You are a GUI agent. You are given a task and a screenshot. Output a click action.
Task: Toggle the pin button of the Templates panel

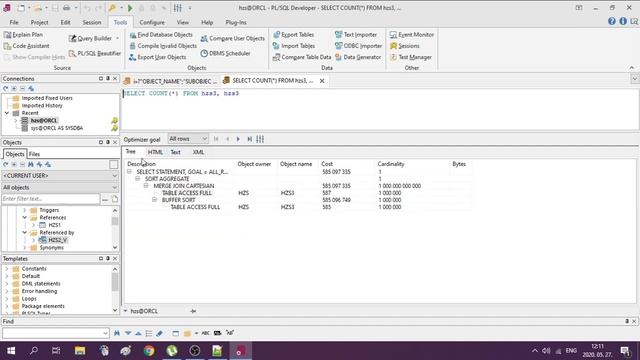[x=108, y=258]
